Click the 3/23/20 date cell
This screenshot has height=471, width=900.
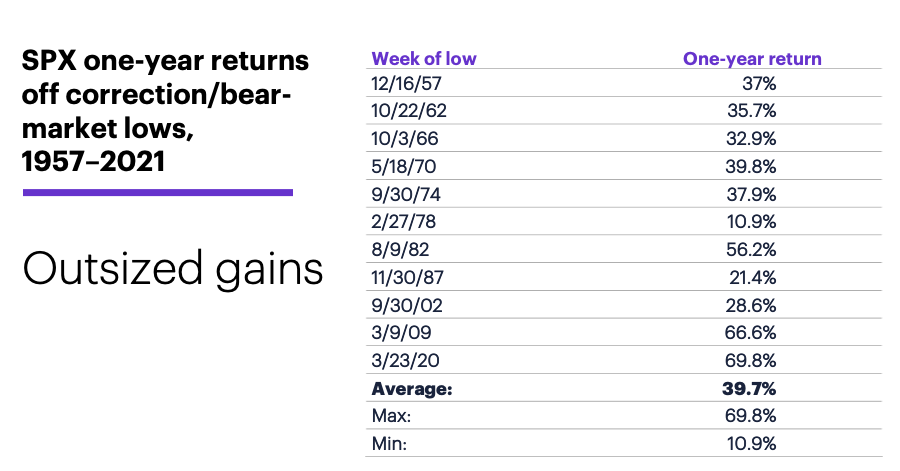pos(405,361)
